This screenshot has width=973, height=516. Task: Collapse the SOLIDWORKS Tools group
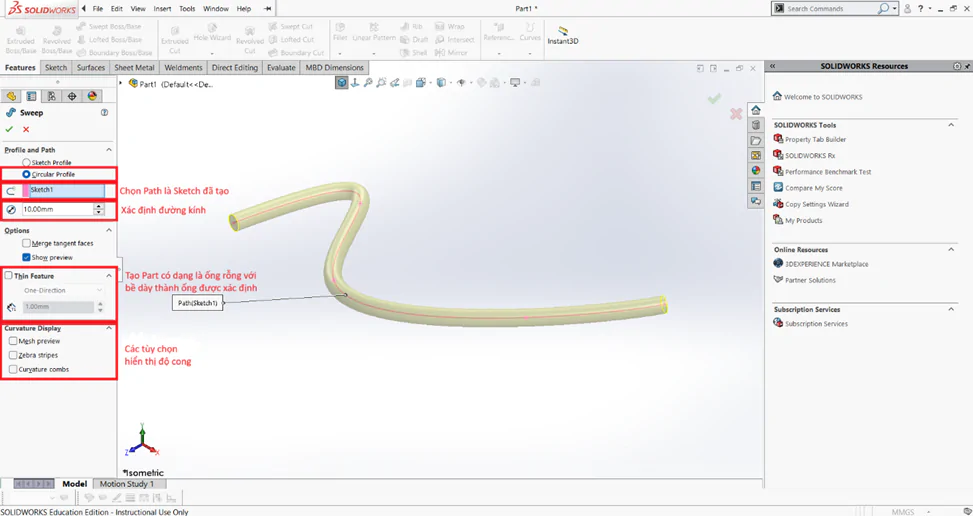click(x=951, y=125)
